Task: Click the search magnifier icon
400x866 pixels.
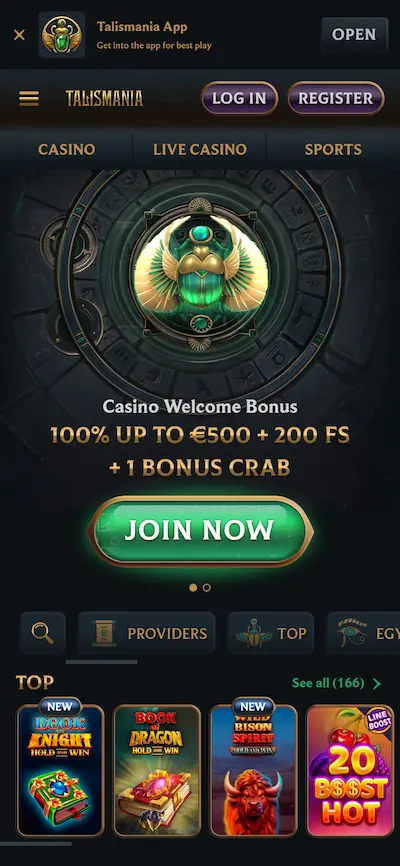Action: tap(43, 633)
